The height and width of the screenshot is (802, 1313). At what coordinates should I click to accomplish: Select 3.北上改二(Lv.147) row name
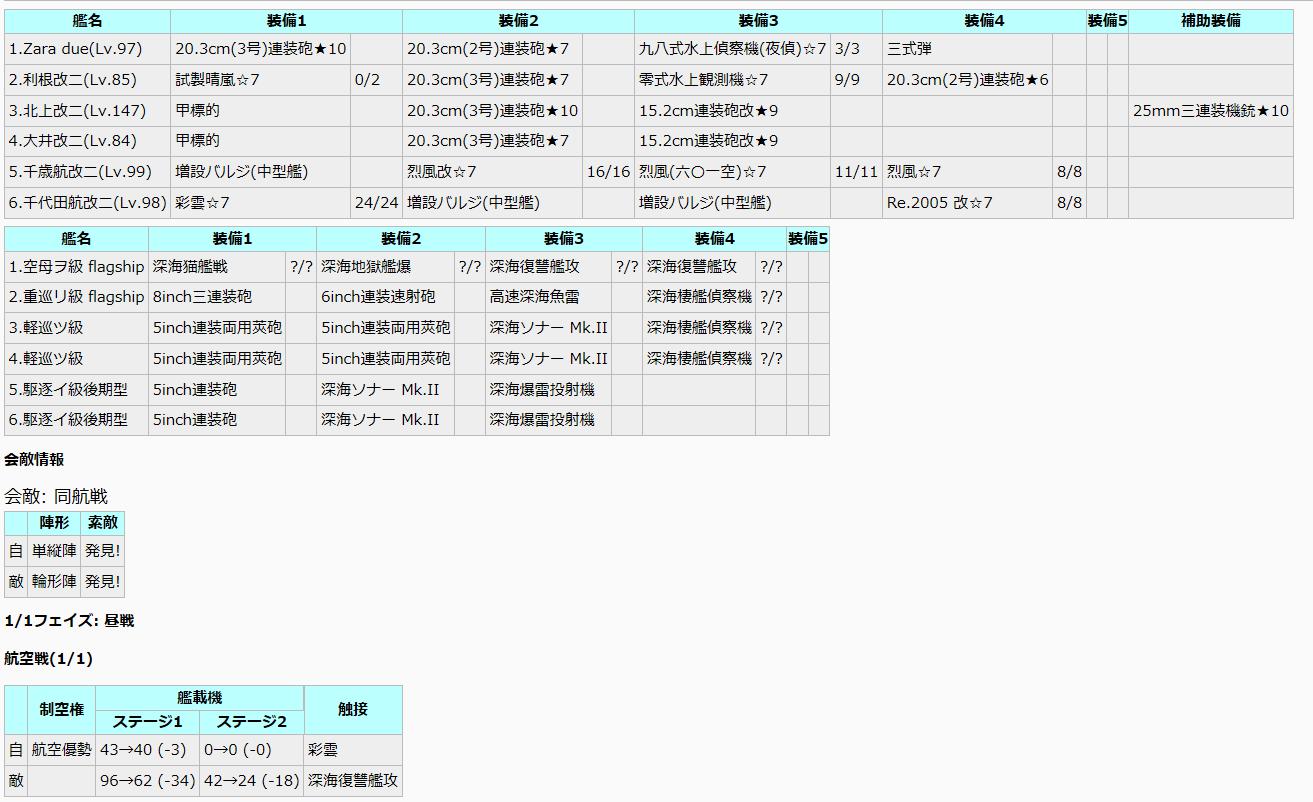click(x=87, y=111)
